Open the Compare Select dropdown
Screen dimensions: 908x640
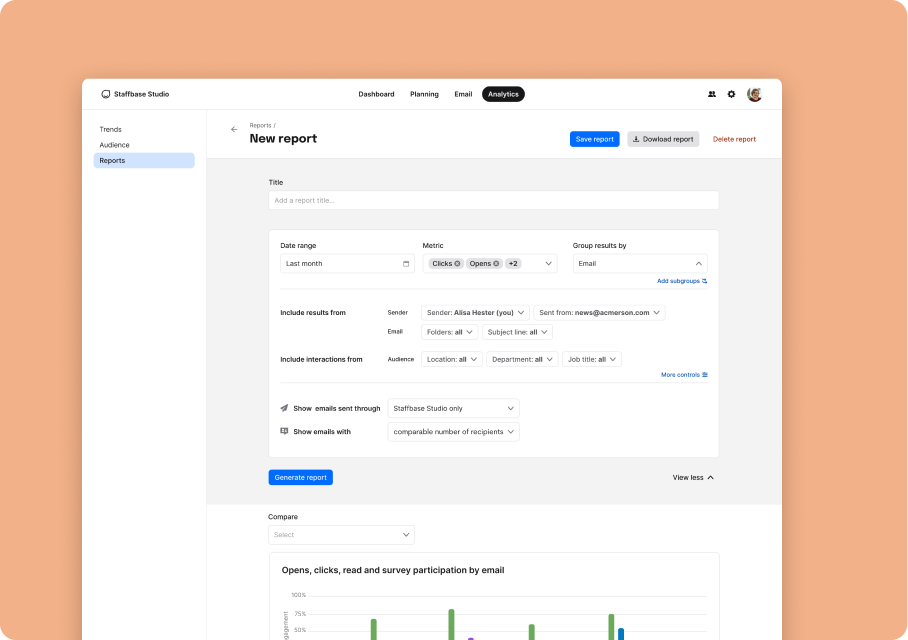[x=341, y=535]
